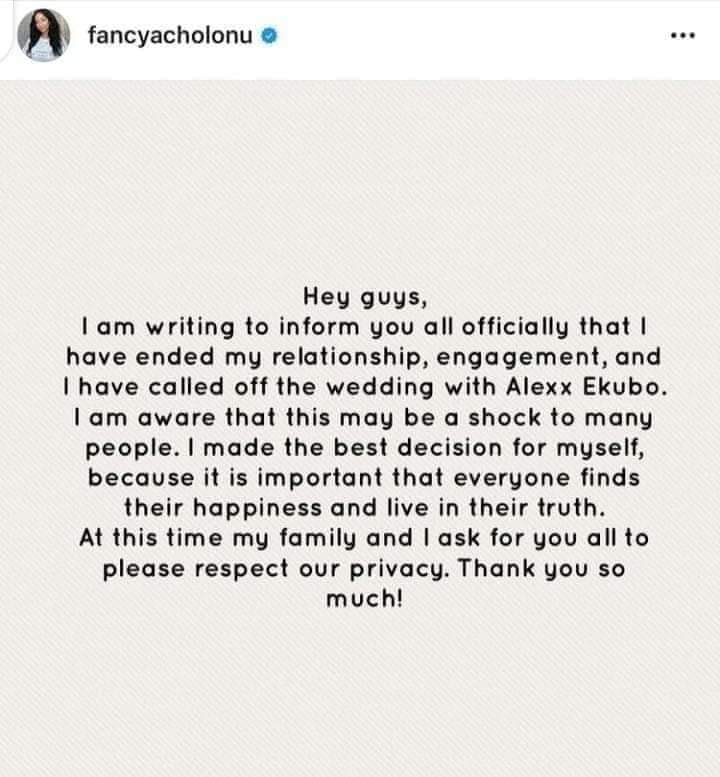Open fancyacholonu's profile picture

44,35
